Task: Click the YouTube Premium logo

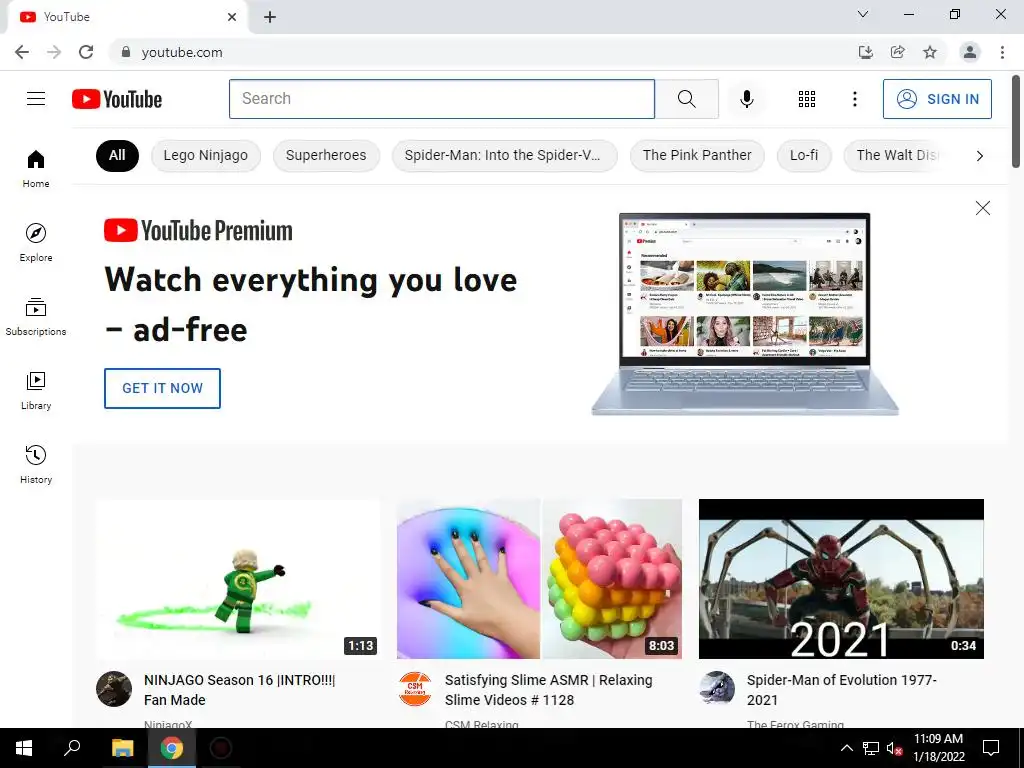Action: pyautogui.click(x=199, y=231)
